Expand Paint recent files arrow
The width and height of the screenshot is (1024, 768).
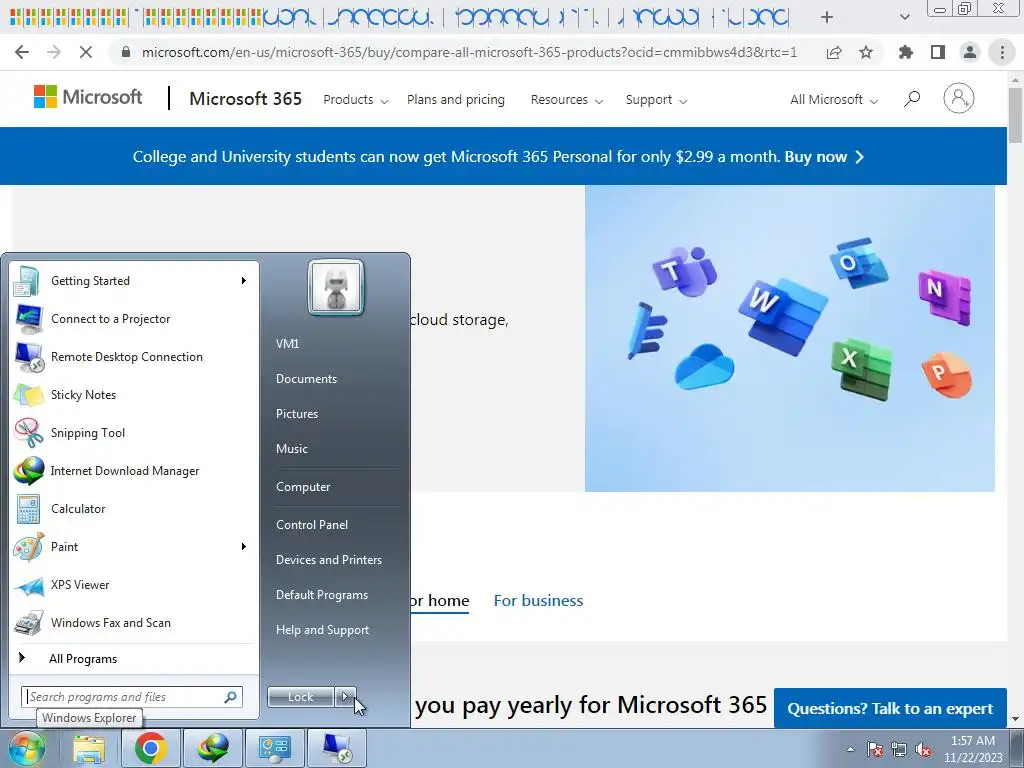click(244, 547)
